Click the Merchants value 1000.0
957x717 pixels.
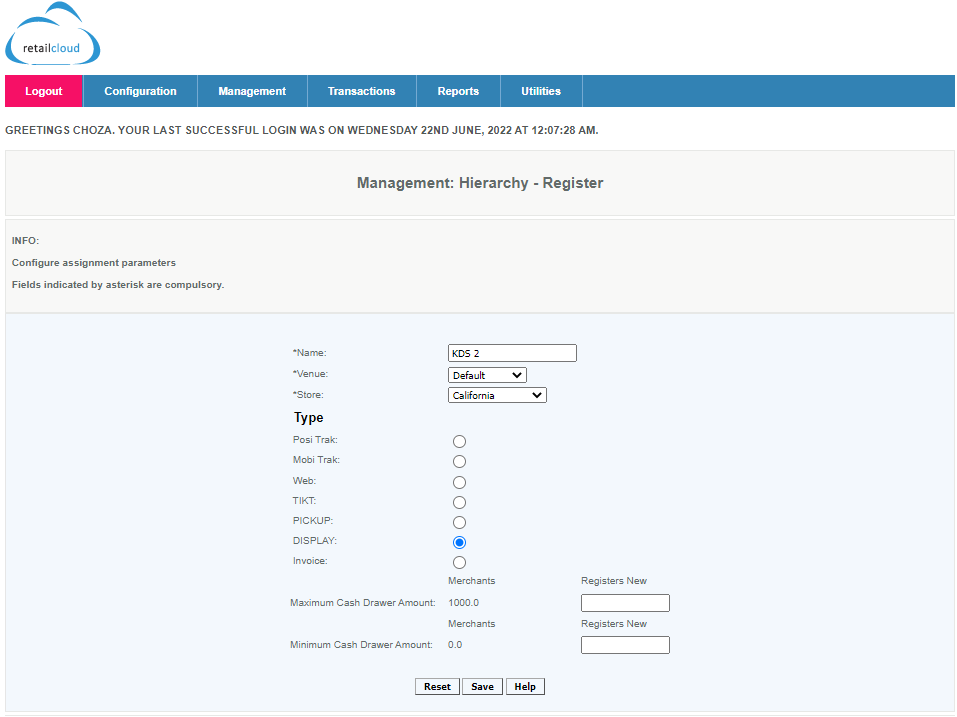tap(463, 603)
